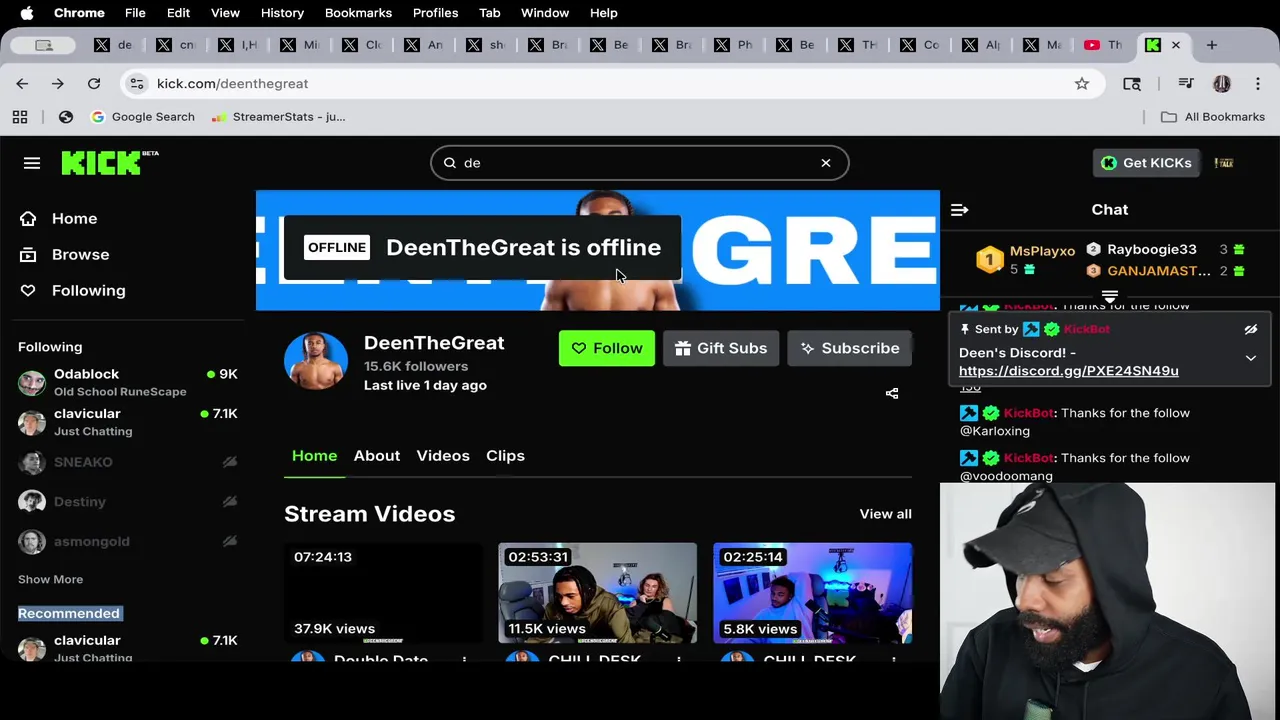Open DeenTheGreat's profile avatar
The height and width of the screenshot is (720, 1280).
click(316, 360)
